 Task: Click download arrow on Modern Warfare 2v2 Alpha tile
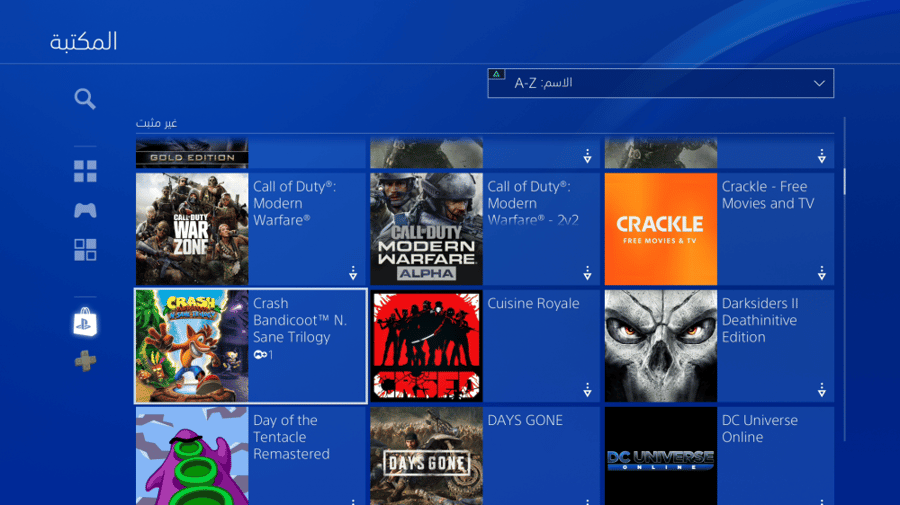click(587, 273)
